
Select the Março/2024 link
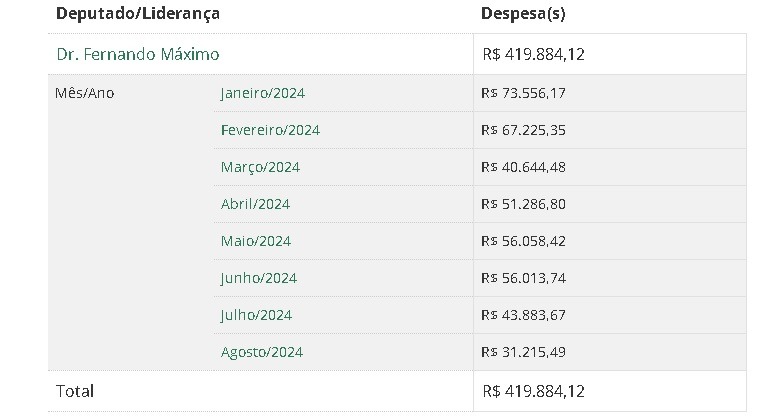260,167
